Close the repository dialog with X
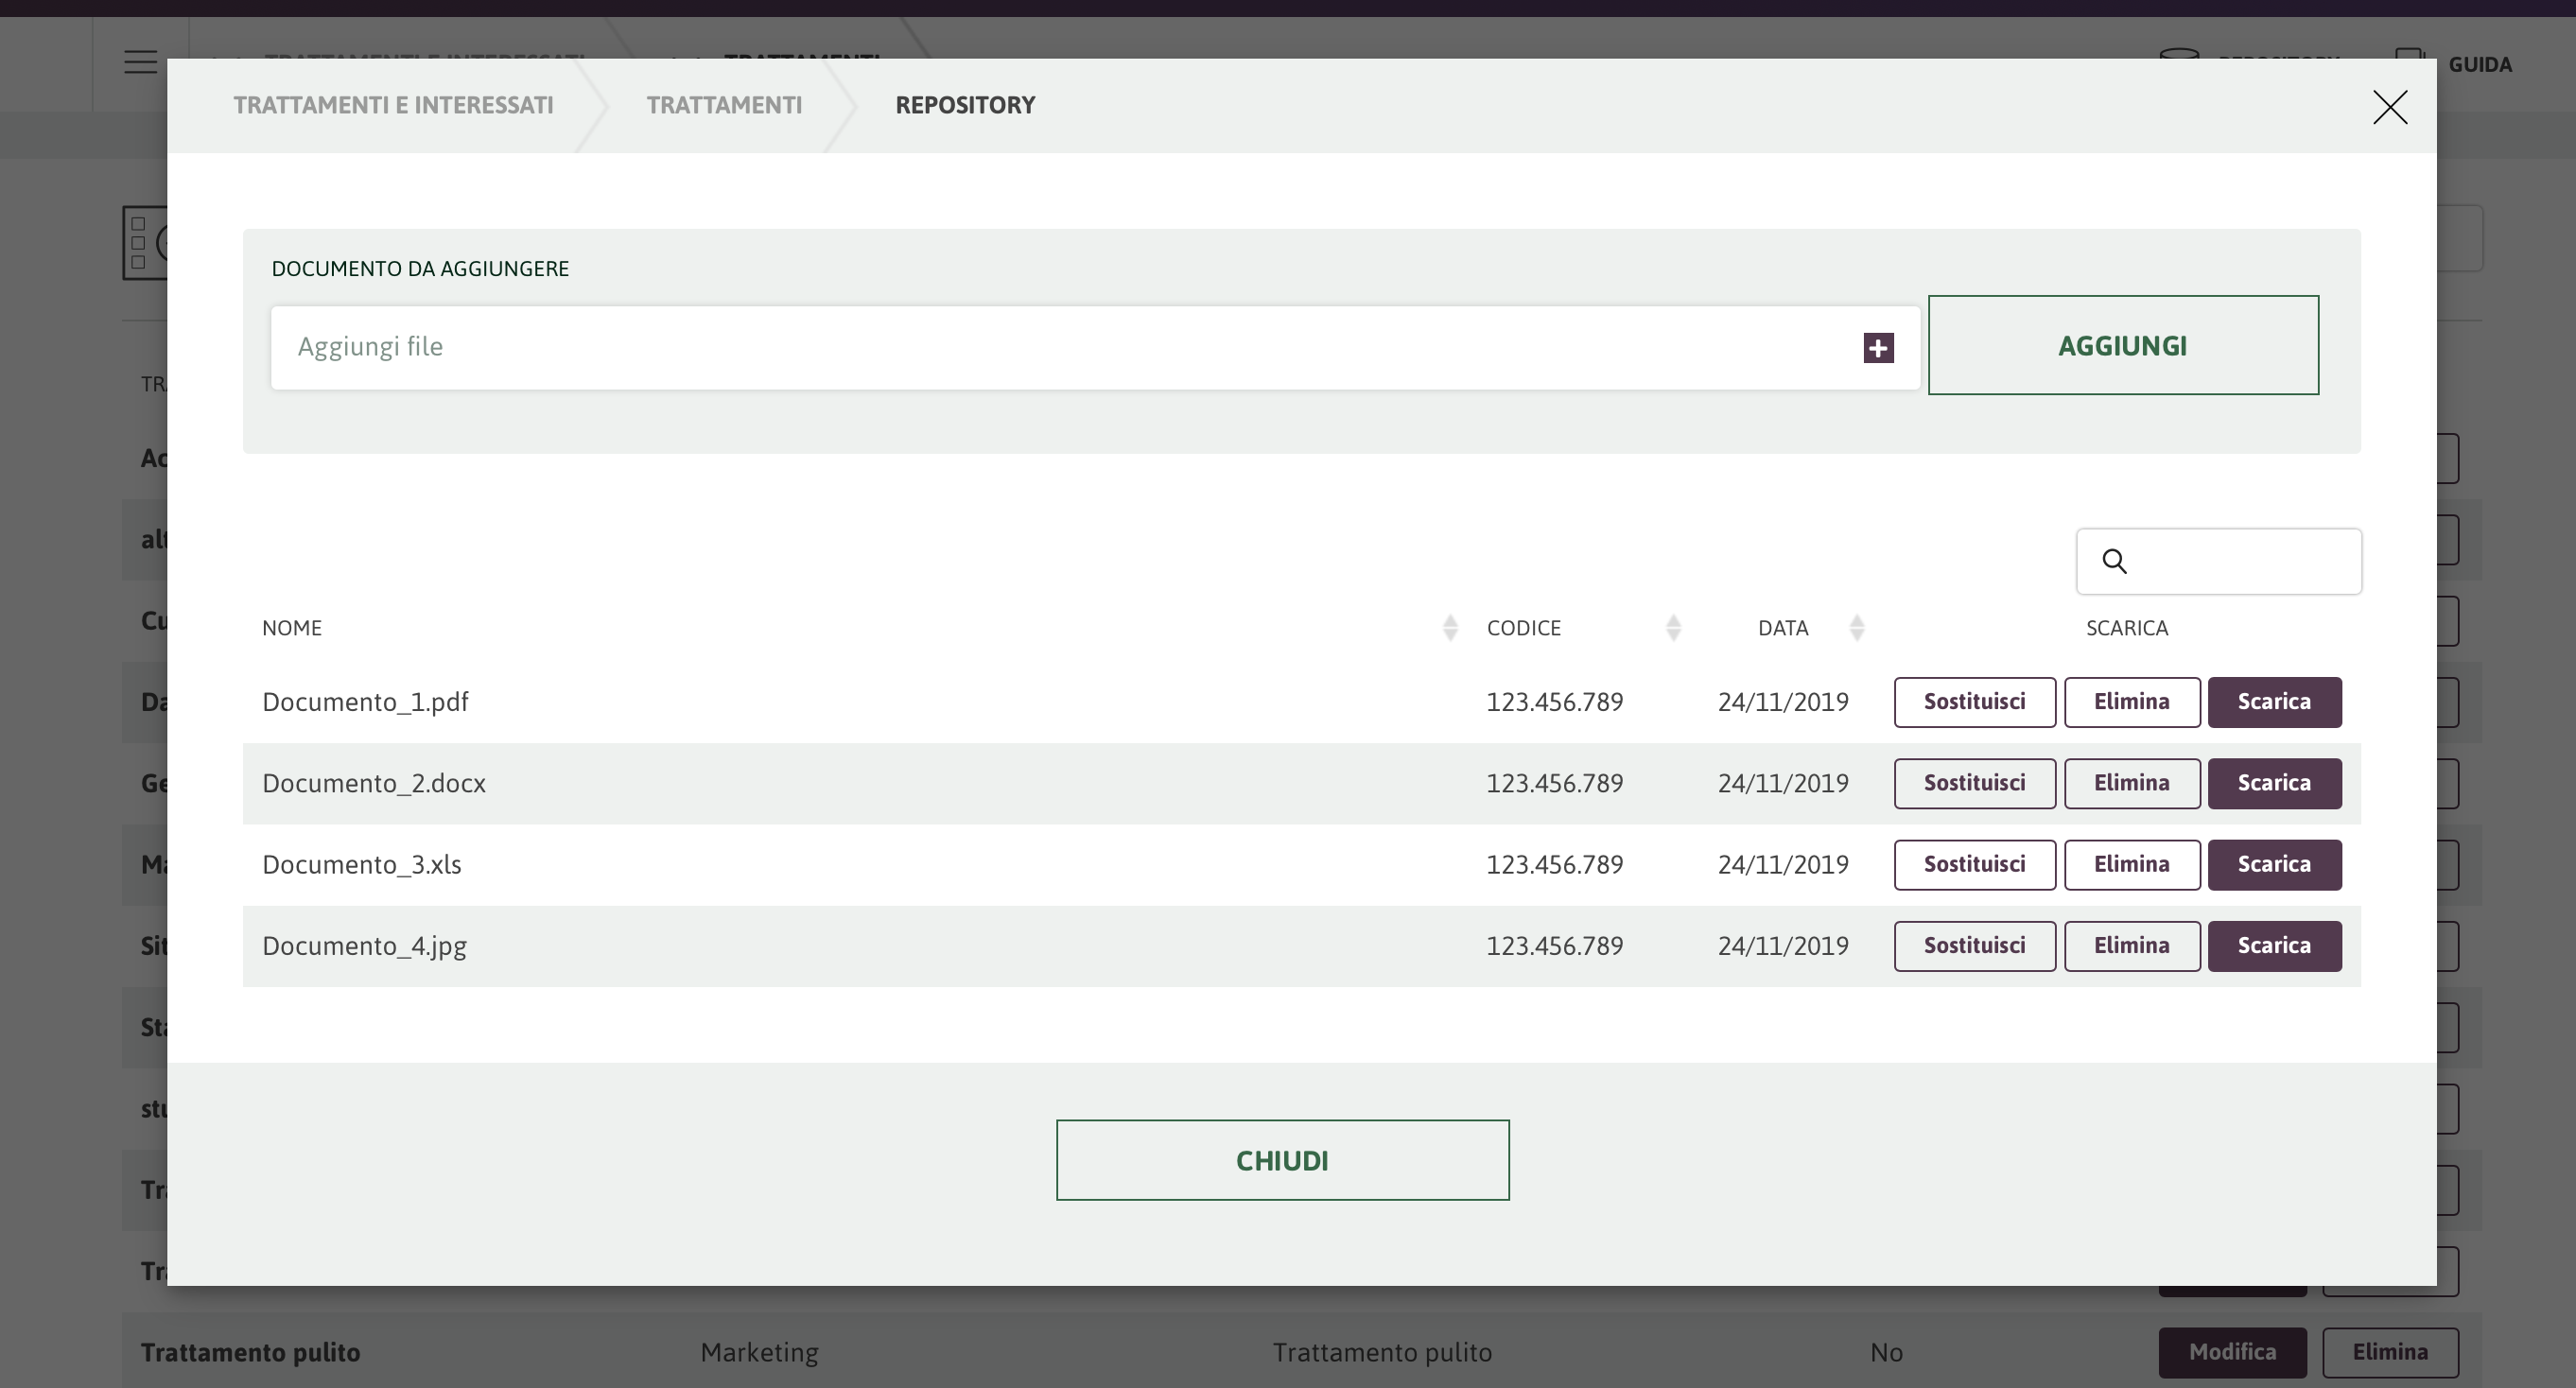This screenshot has height=1388, width=2576. tap(2390, 107)
